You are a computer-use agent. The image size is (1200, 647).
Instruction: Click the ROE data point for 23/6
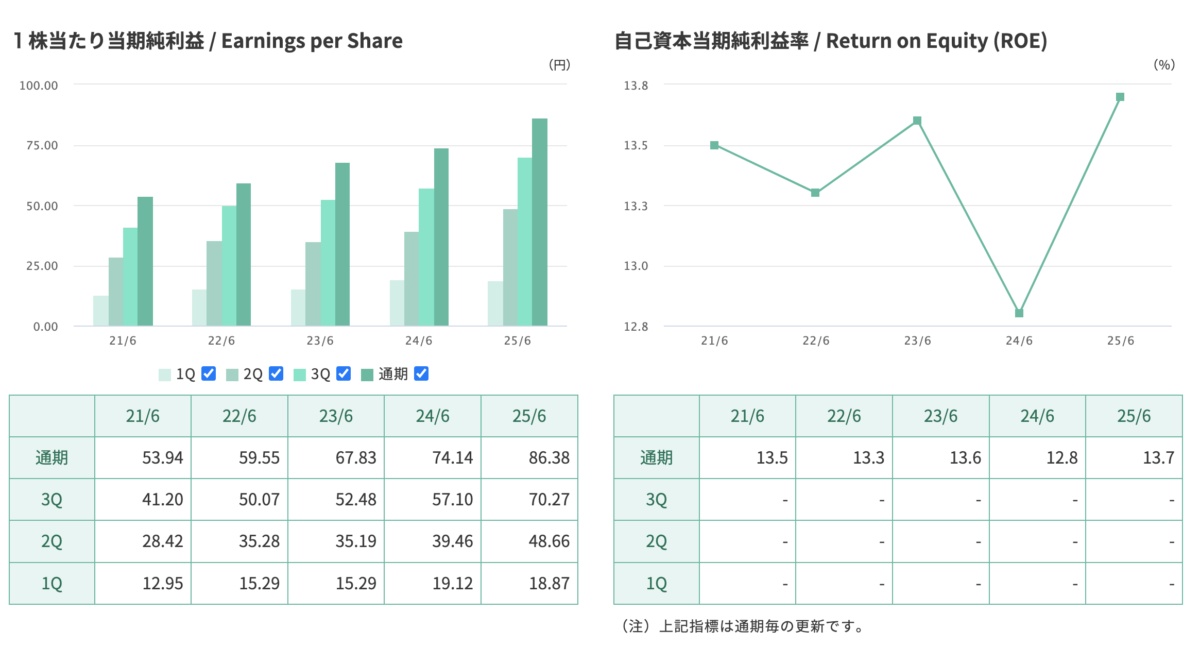[x=917, y=121]
